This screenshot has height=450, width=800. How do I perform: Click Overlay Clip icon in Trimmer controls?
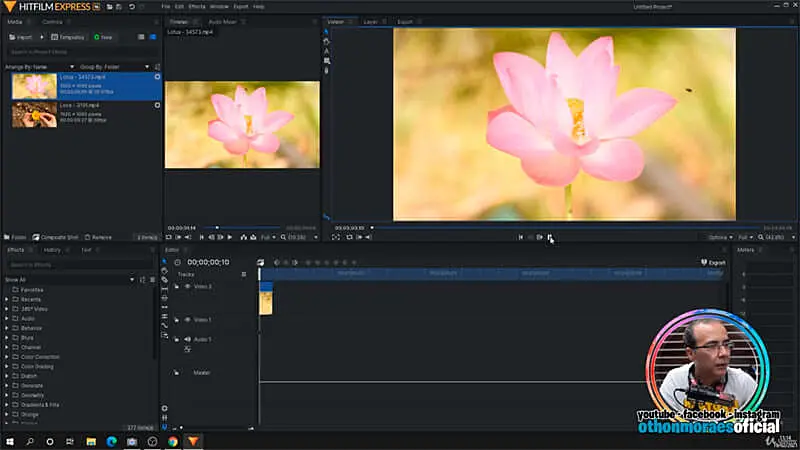tap(253, 237)
